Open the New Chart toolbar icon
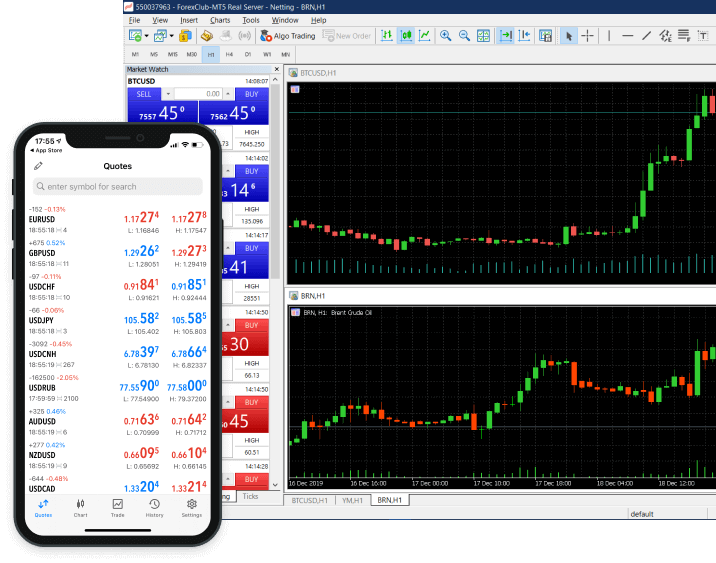The height and width of the screenshot is (563, 716). click(x=135, y=36)
